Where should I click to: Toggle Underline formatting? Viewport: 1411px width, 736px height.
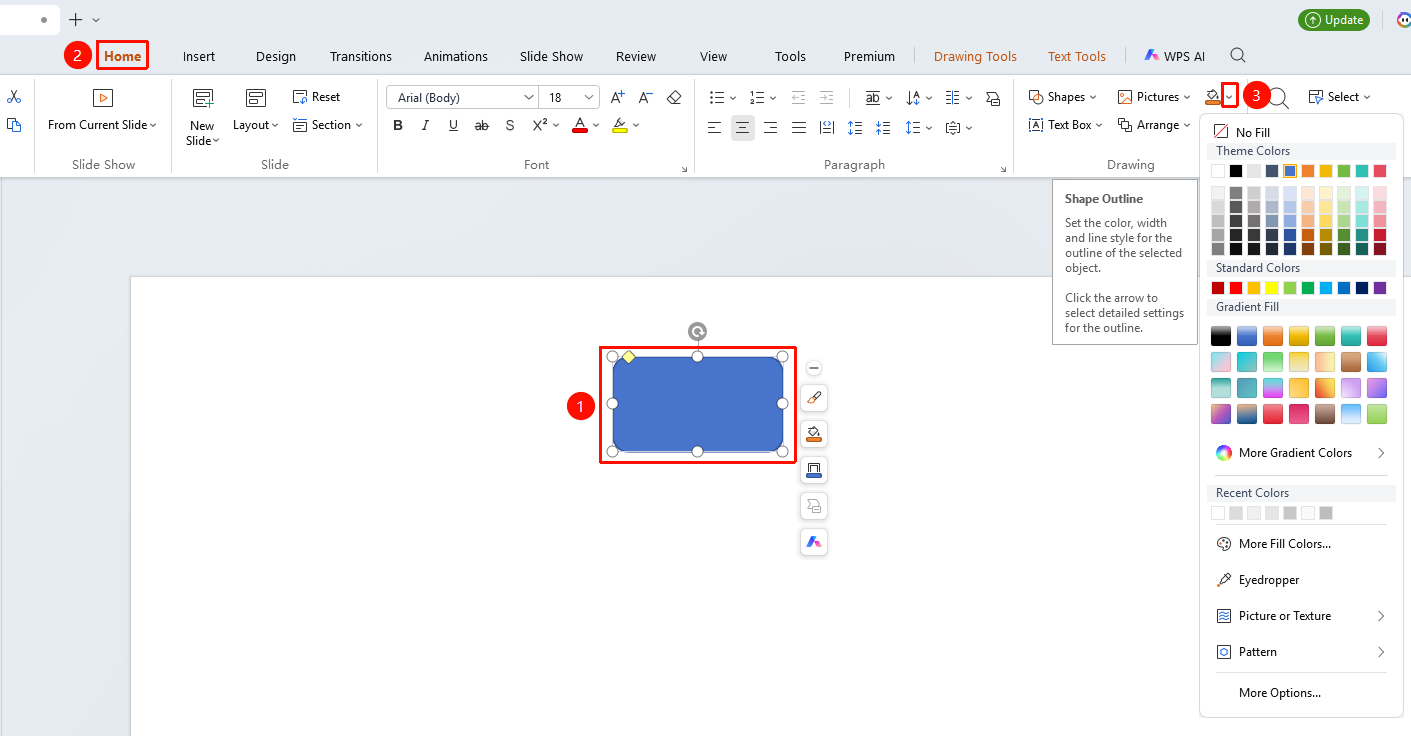click(x=453, y=125)
